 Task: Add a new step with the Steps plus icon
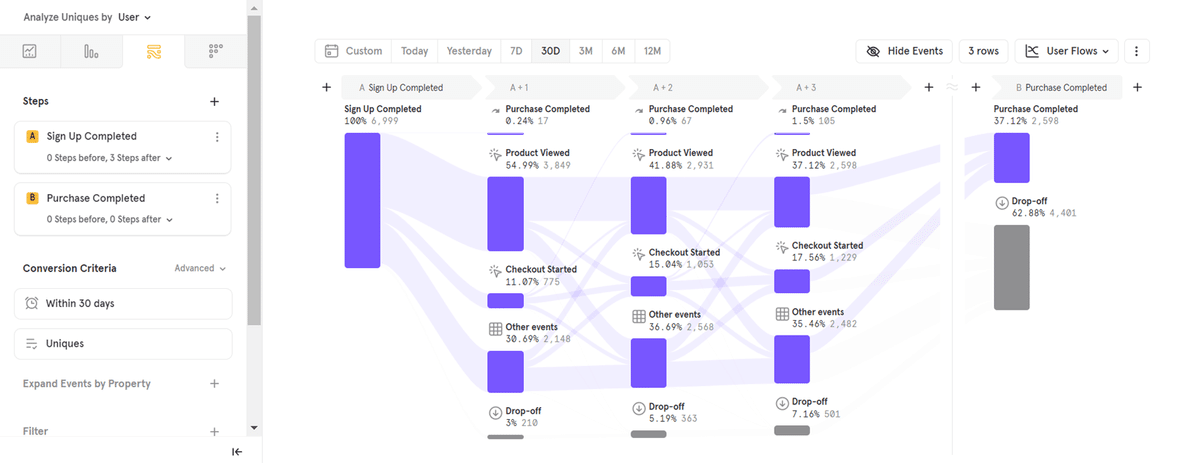click(214, 101)
